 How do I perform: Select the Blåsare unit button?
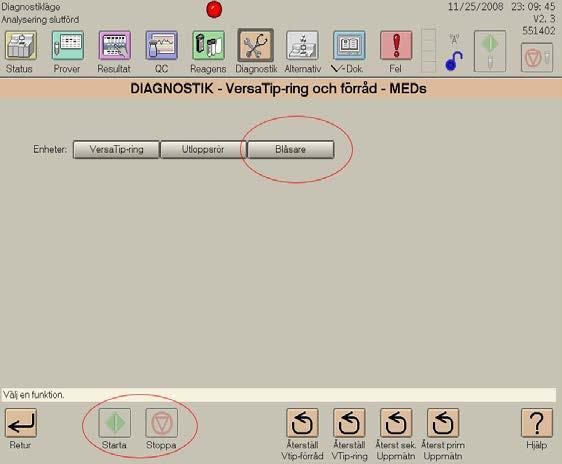[x=291, y=149]
